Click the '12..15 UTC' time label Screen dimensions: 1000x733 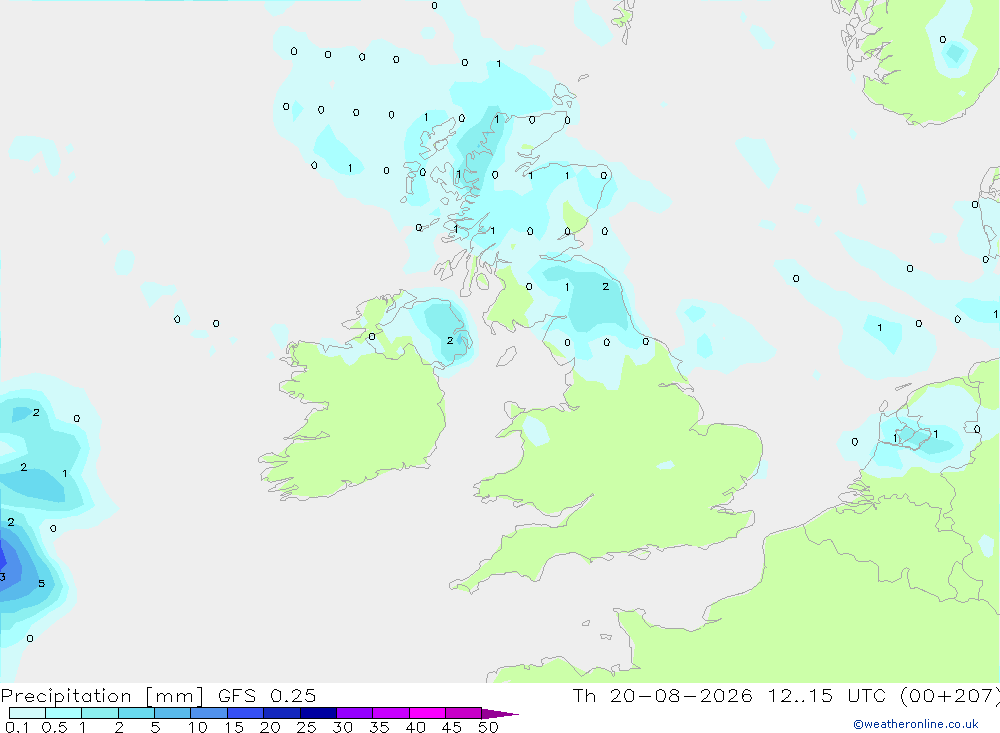pyautogui.click(x=829, y=695)
